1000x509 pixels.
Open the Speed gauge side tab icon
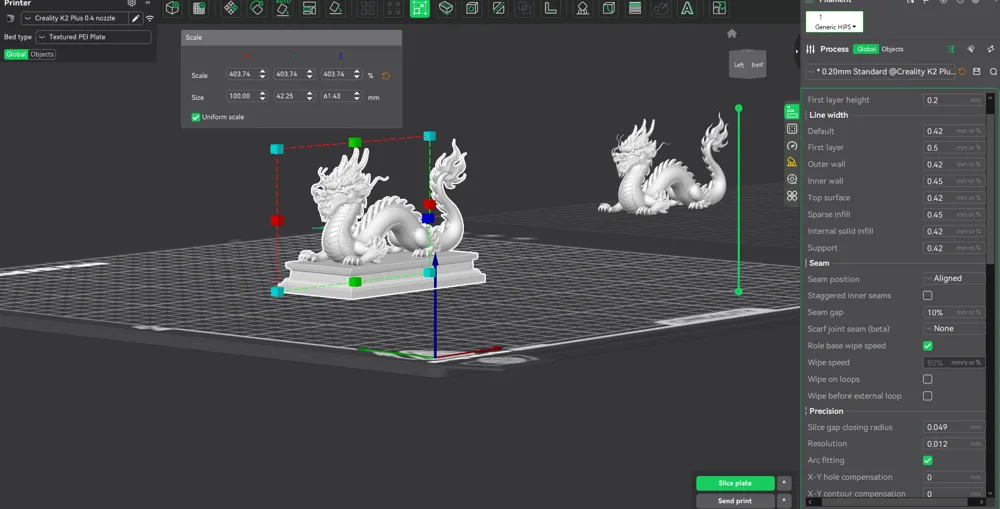(792, 145)
